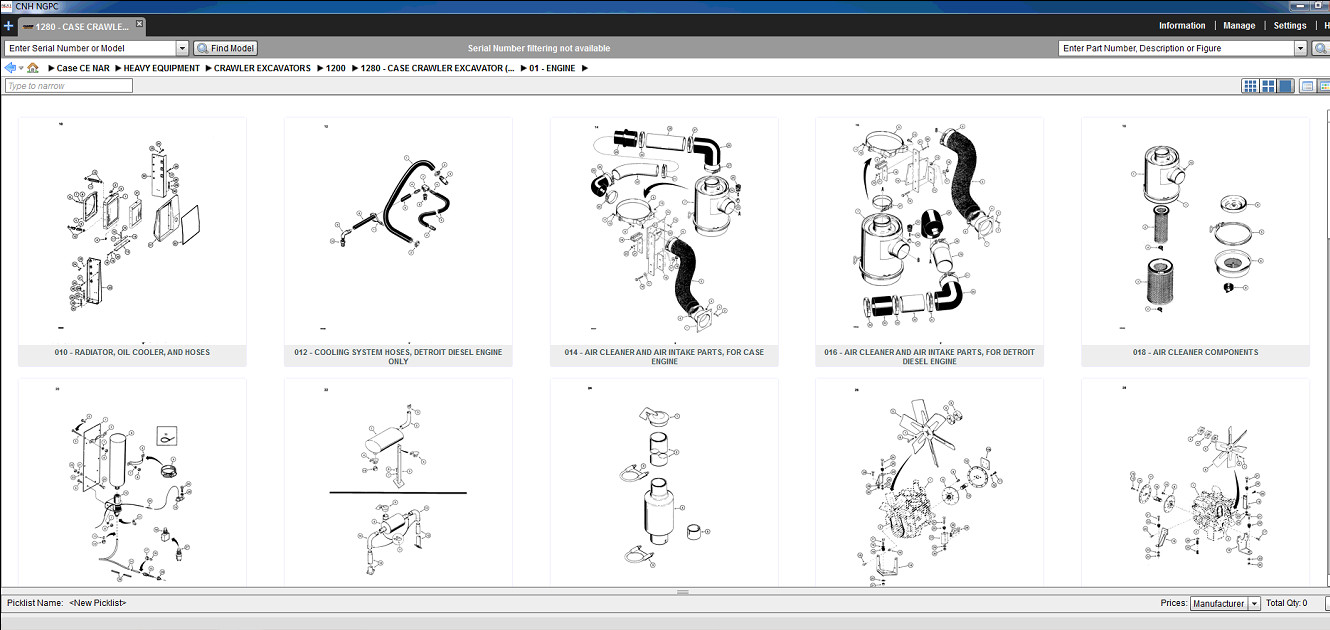This screenshot has width=1330, height=630.
Task: Close the 1280 - CASE CRAWLE... tab
Action: [x=139, y=23]
